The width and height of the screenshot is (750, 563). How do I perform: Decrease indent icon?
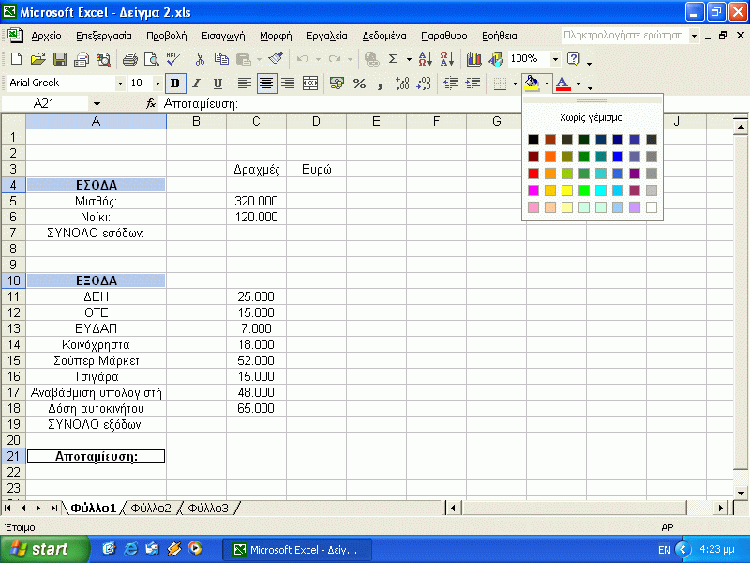pos(450,84)
